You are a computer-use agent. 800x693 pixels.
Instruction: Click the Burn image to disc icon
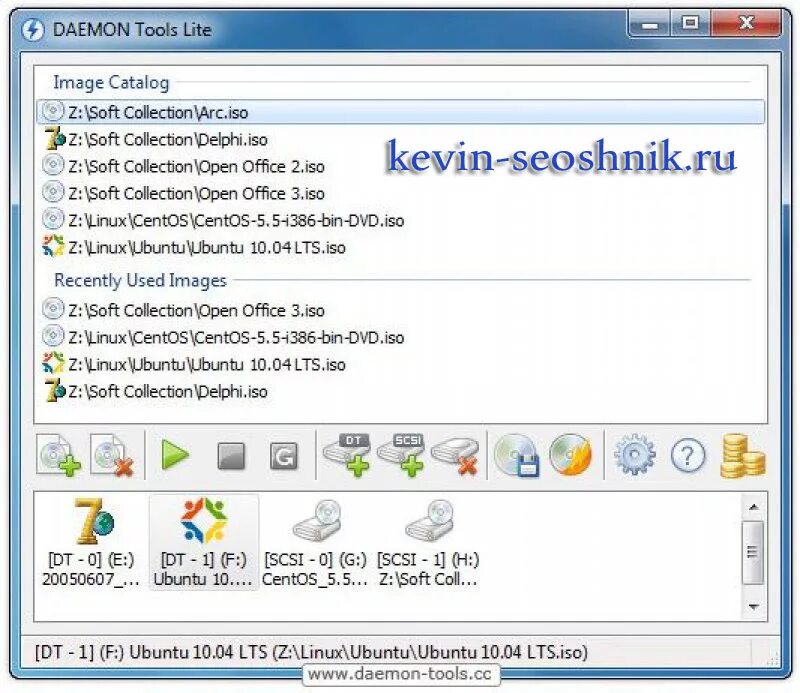(x=571, y=455)
